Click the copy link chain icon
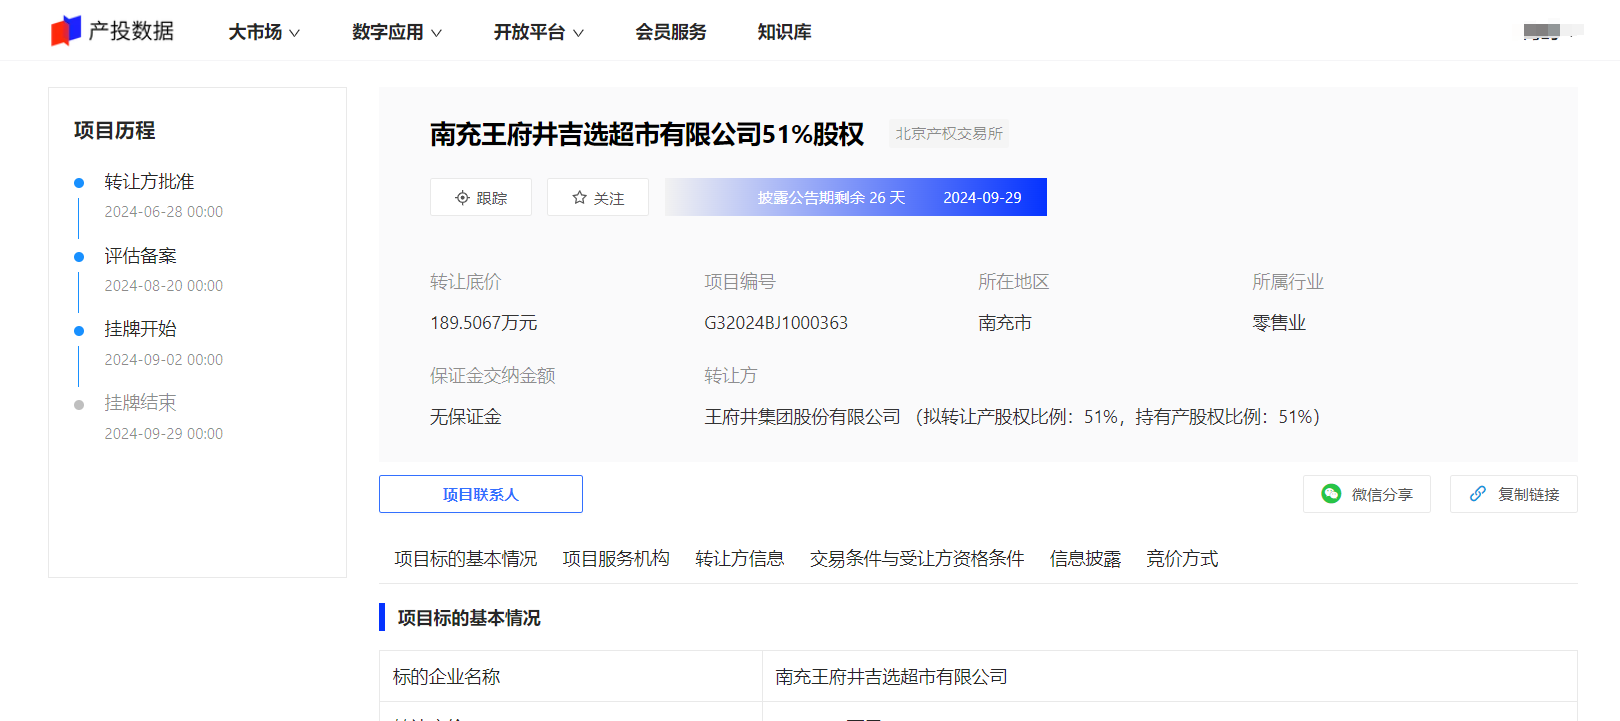1620x721 pixels. tap(1477, 494)
